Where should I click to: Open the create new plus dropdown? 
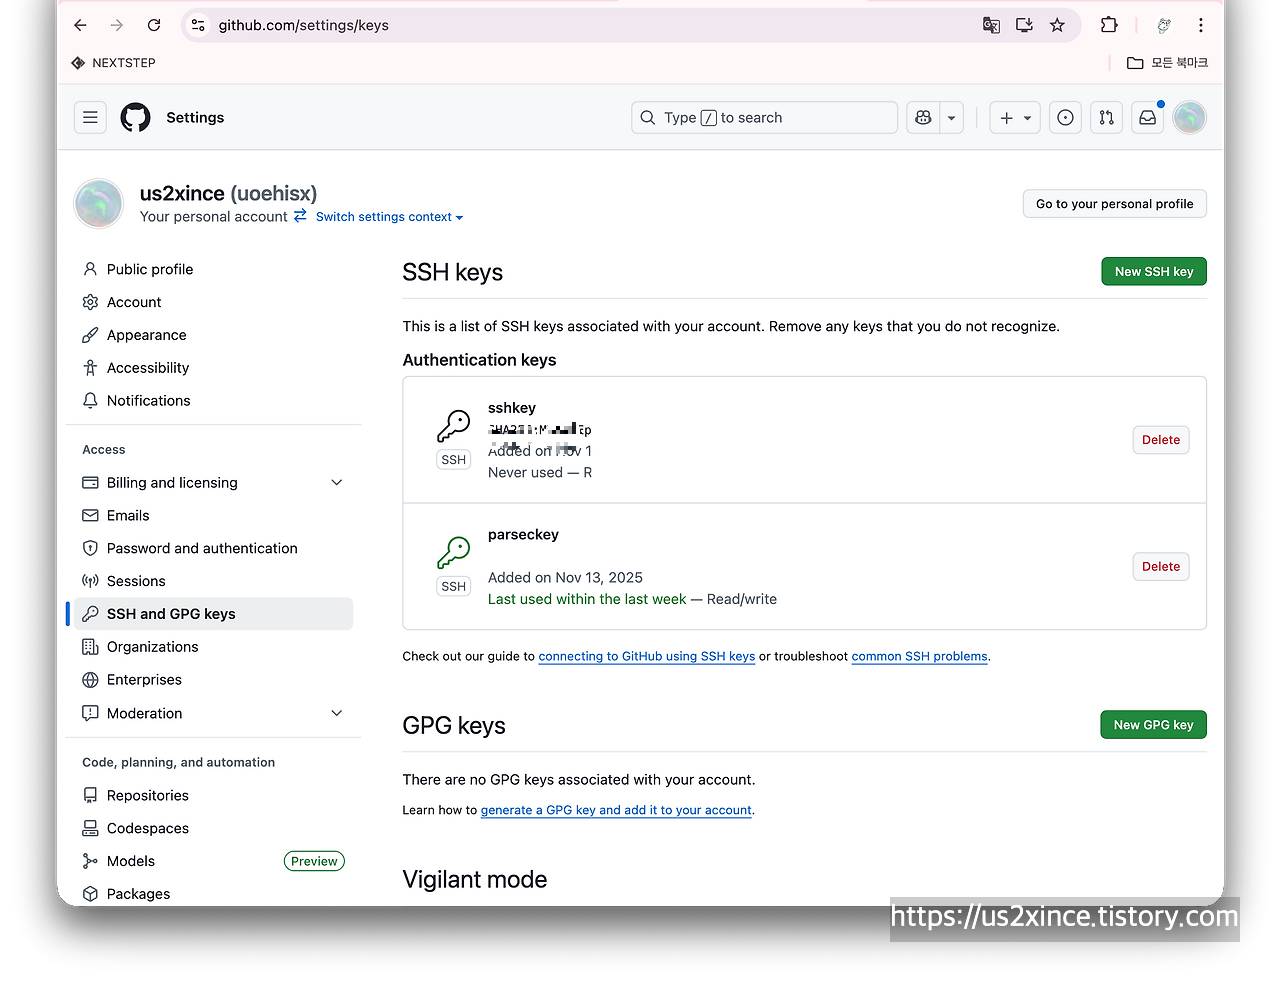pos(1015,117)
